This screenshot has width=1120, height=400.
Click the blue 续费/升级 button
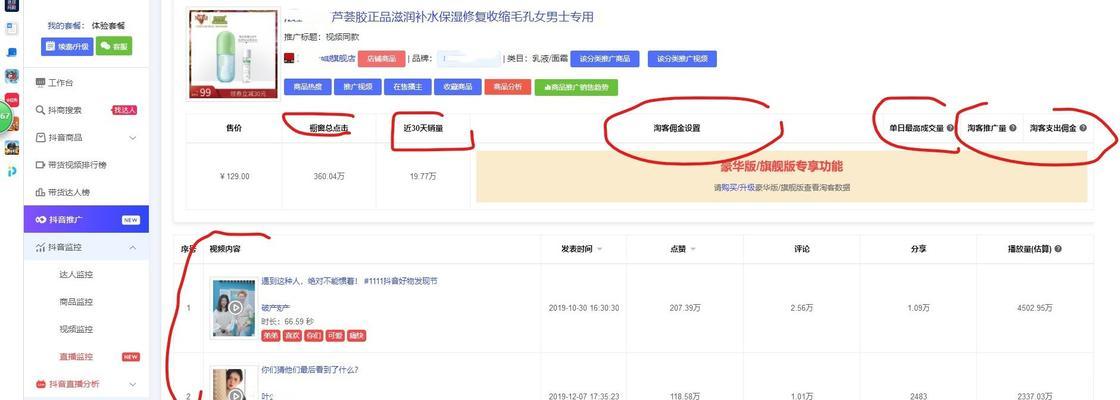tap(67, 46)
